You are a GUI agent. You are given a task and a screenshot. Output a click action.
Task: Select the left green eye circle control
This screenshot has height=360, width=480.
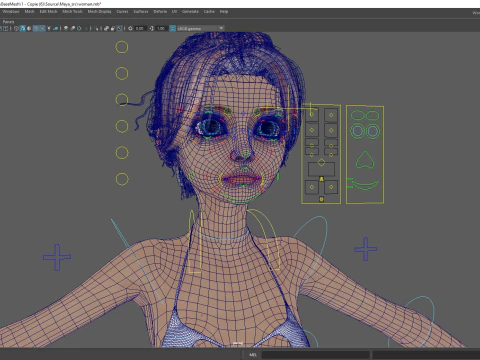click(357, 131)
